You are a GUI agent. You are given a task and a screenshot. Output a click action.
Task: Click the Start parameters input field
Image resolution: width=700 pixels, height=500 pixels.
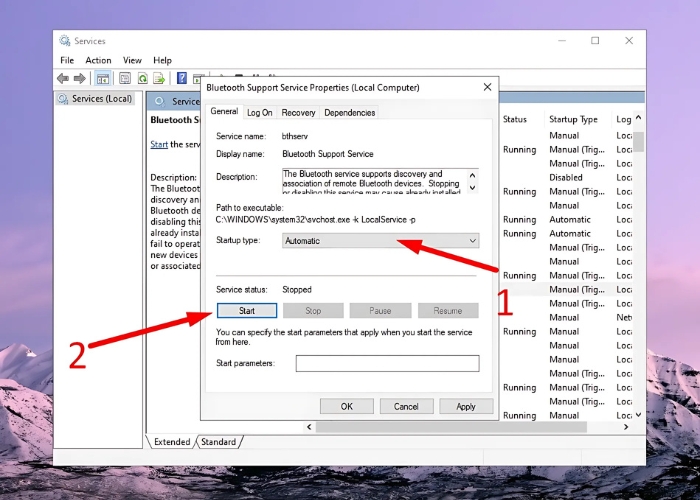pyautogui.click(x=387, y=364)
